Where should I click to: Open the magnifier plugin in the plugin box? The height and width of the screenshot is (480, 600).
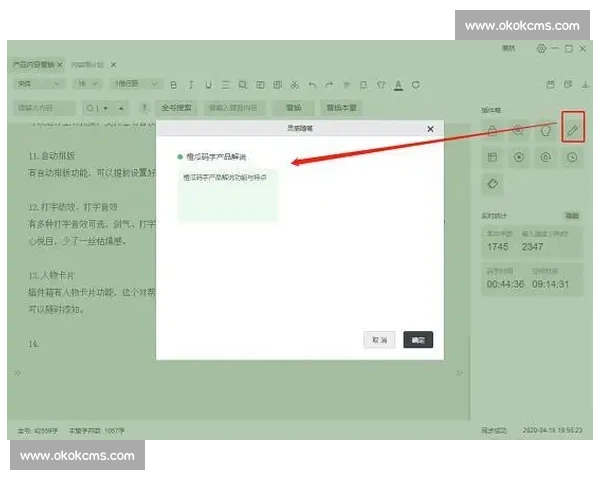click(x=518, y=131)
